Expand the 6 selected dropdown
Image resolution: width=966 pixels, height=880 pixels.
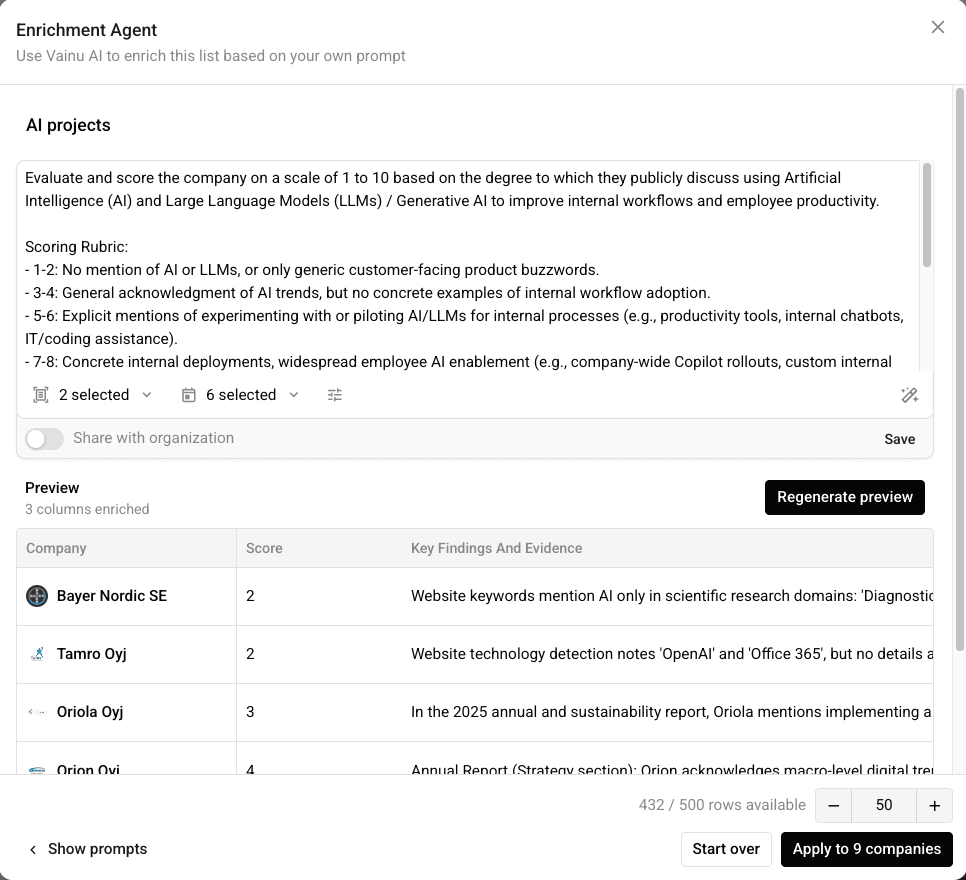tap(240, 395)
